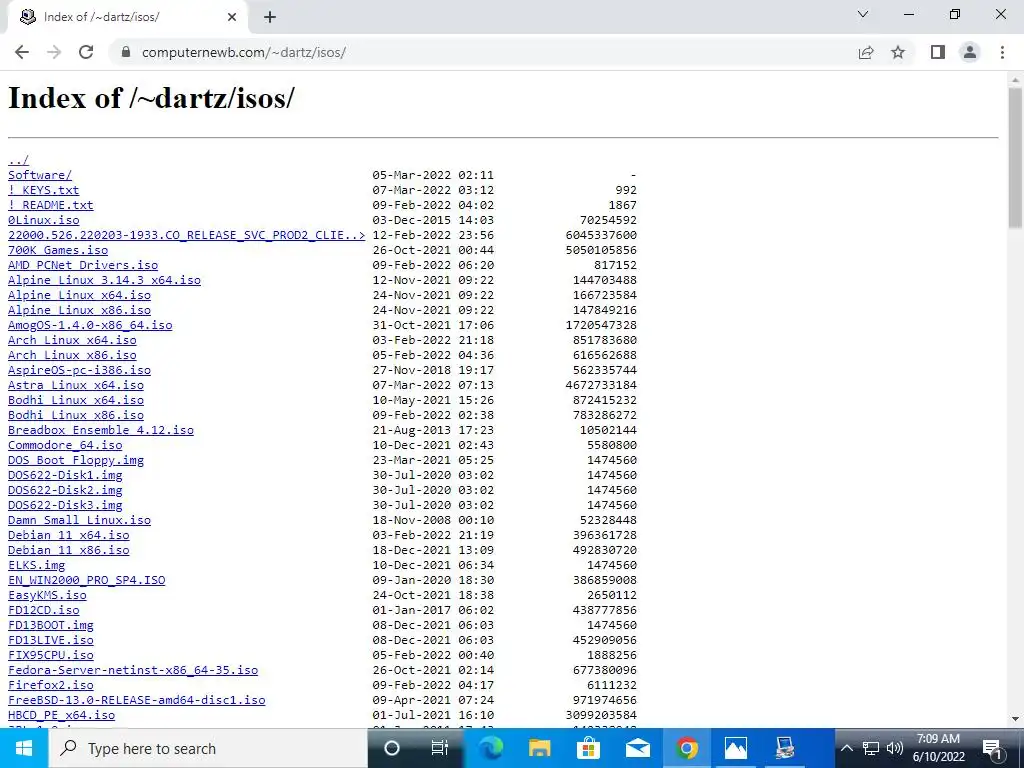This screenshot has height=768, width=1024.
Task: Open the tab search dropdown arrow
Action: pyautogui.click(x=863, y=14)
